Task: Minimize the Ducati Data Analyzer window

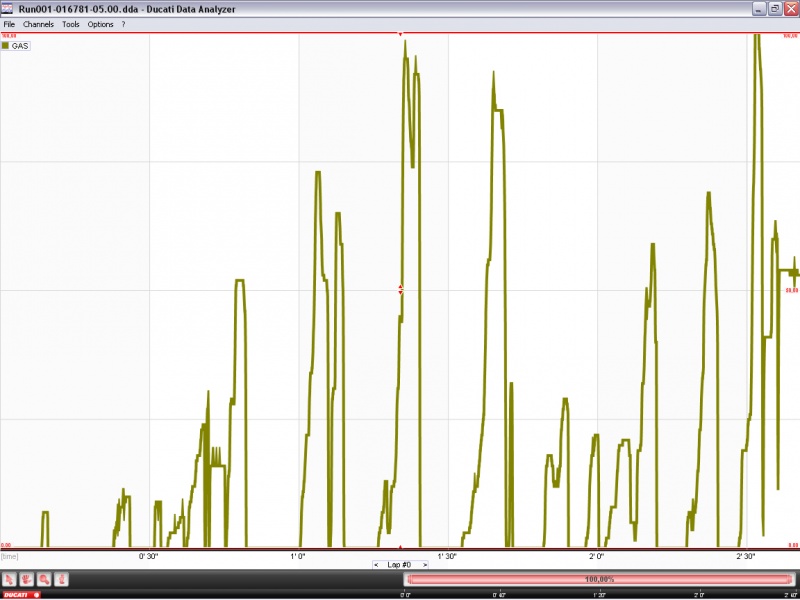Action: pos(760,9)
